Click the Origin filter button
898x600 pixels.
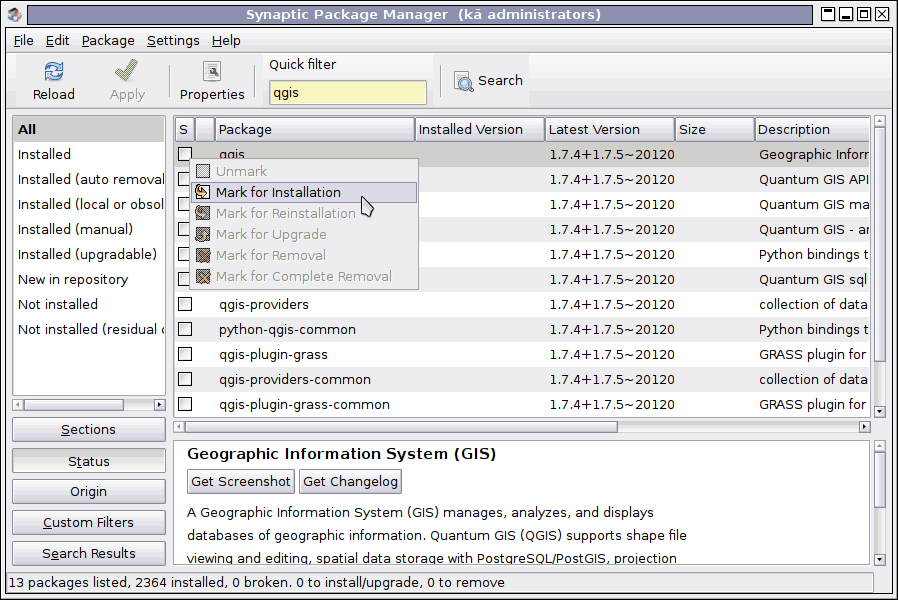89,491
